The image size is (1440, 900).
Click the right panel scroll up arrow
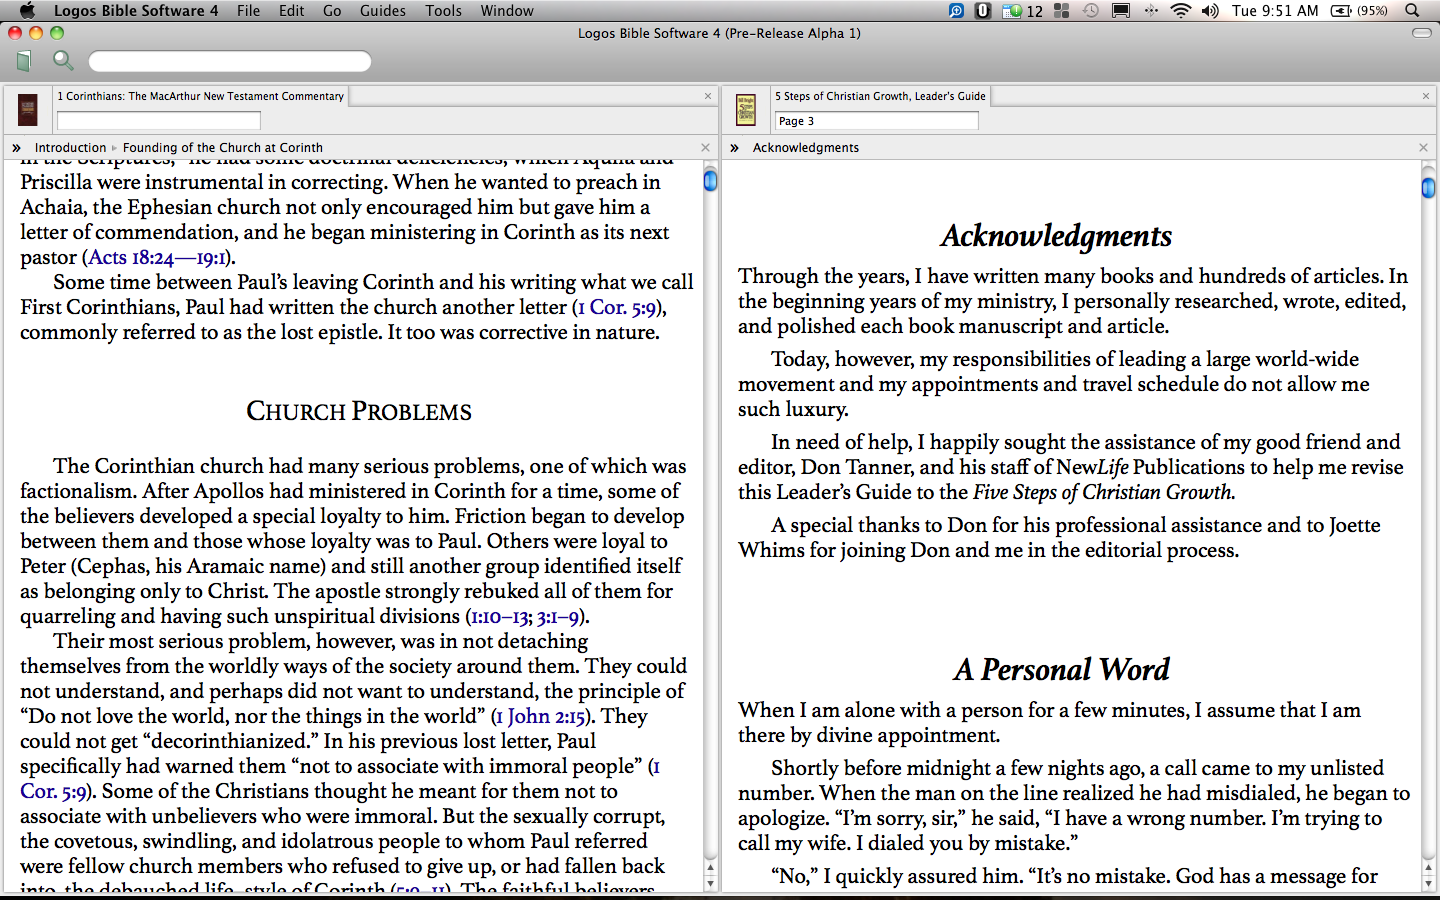(1428, 869)
